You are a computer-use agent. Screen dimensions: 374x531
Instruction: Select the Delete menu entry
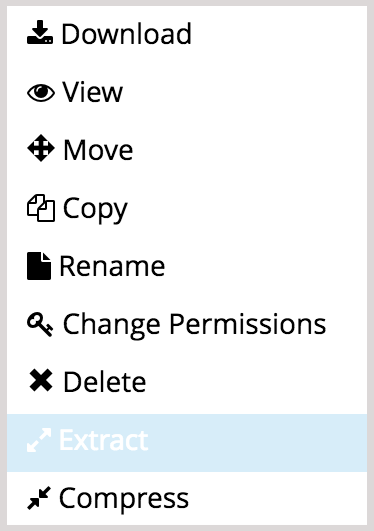tap(105, 382)
